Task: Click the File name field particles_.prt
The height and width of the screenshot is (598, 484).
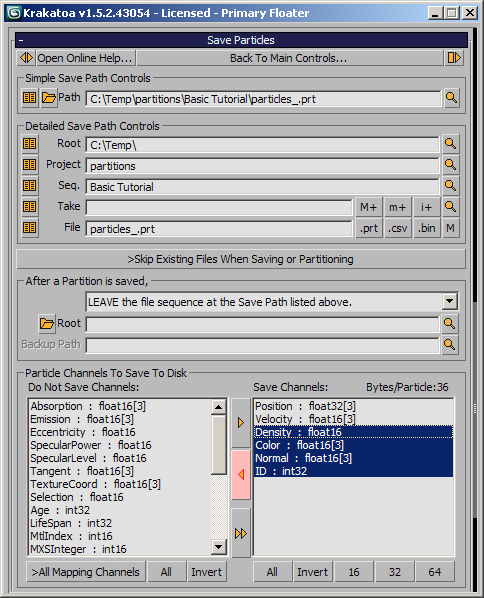Action: pos(219,229)
